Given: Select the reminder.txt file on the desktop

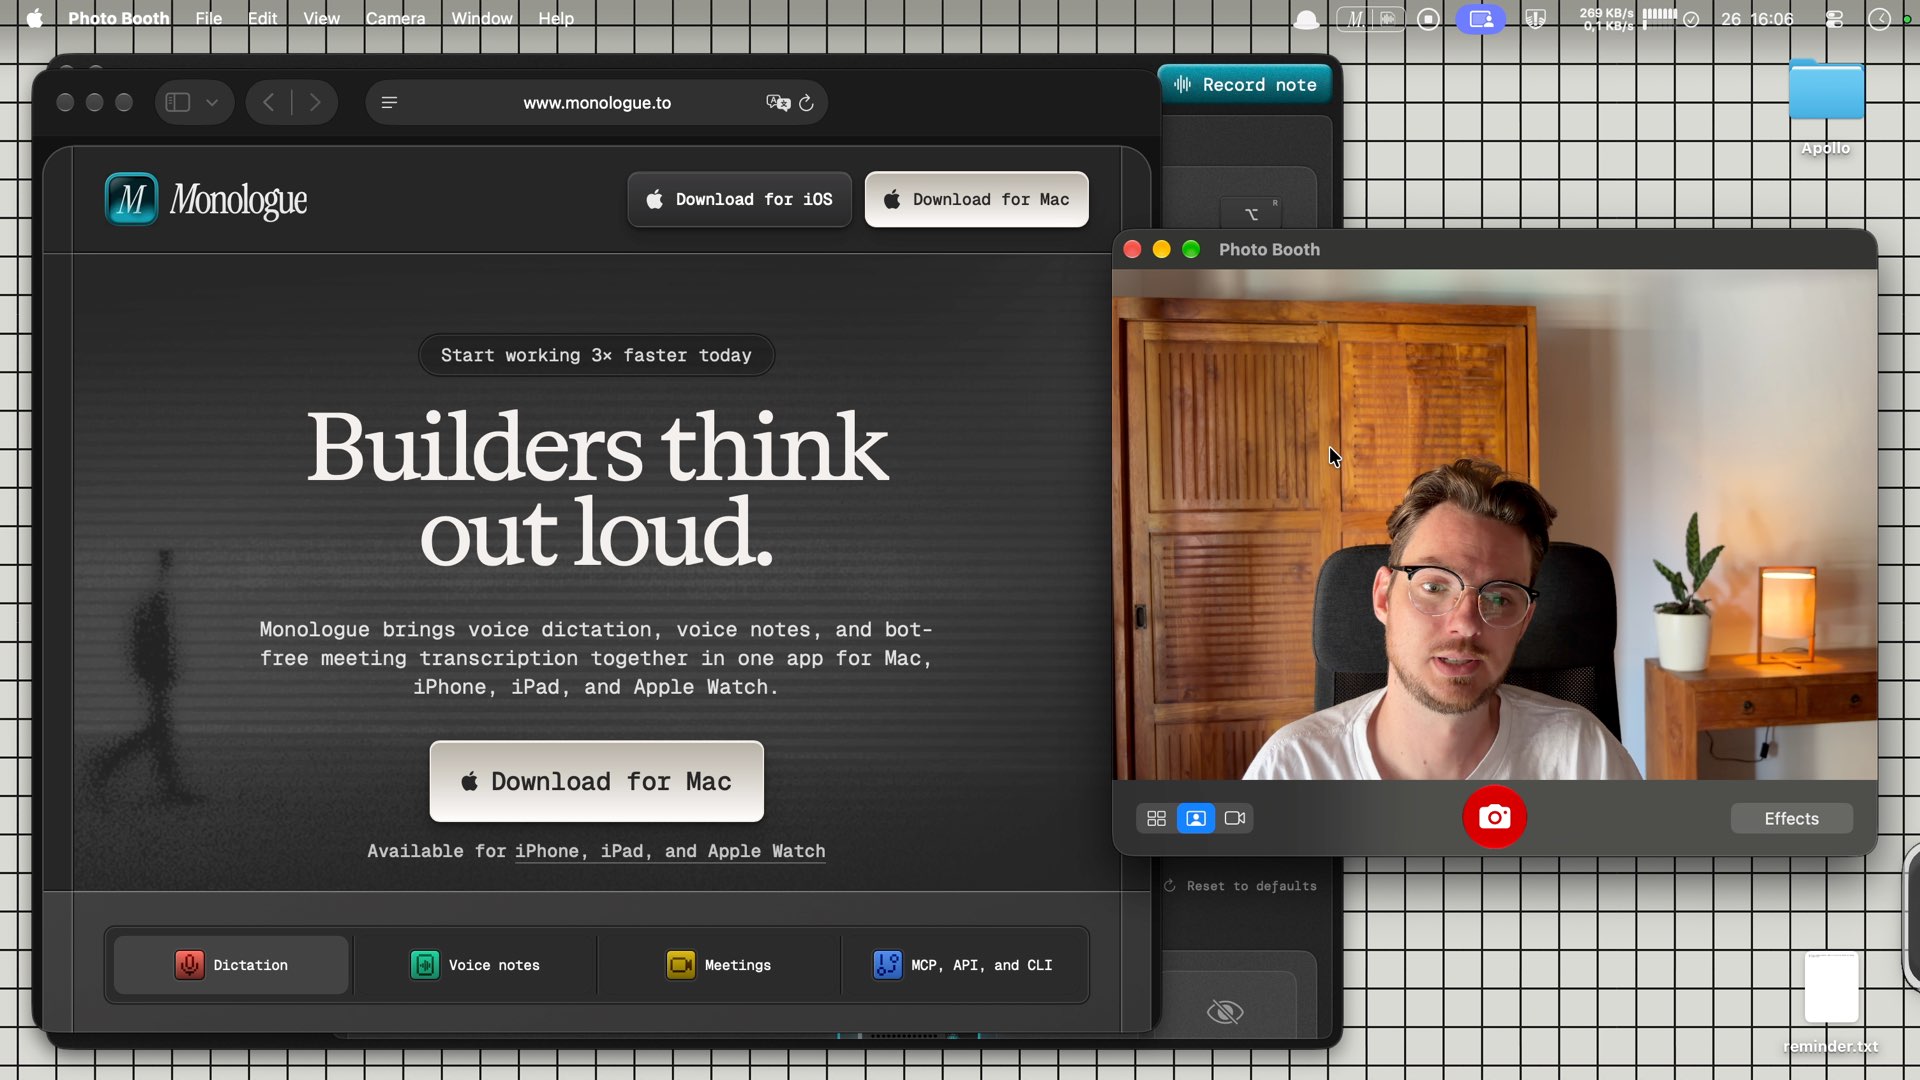Looking at the screenshot, I should [x=1831, y=1002].
